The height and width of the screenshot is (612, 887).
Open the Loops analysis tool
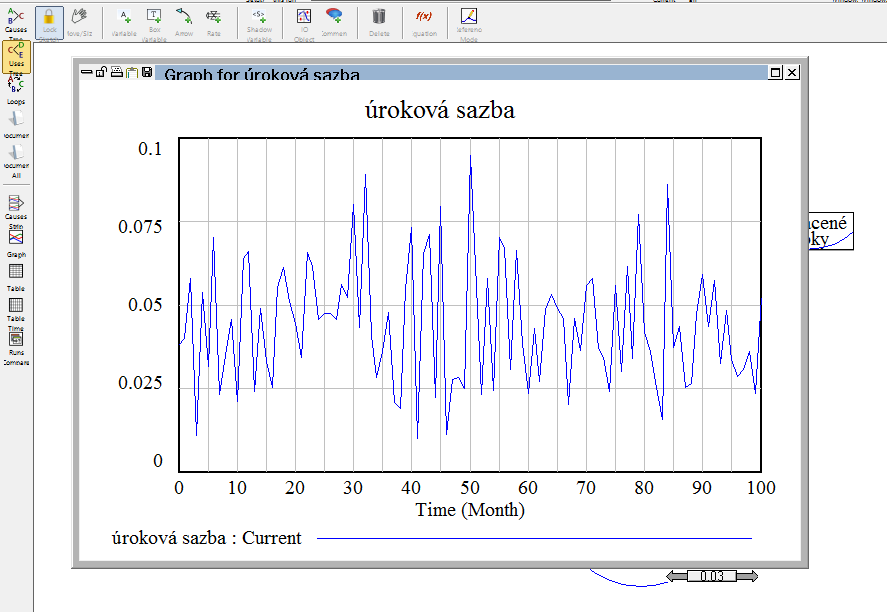tap(16, 89)
